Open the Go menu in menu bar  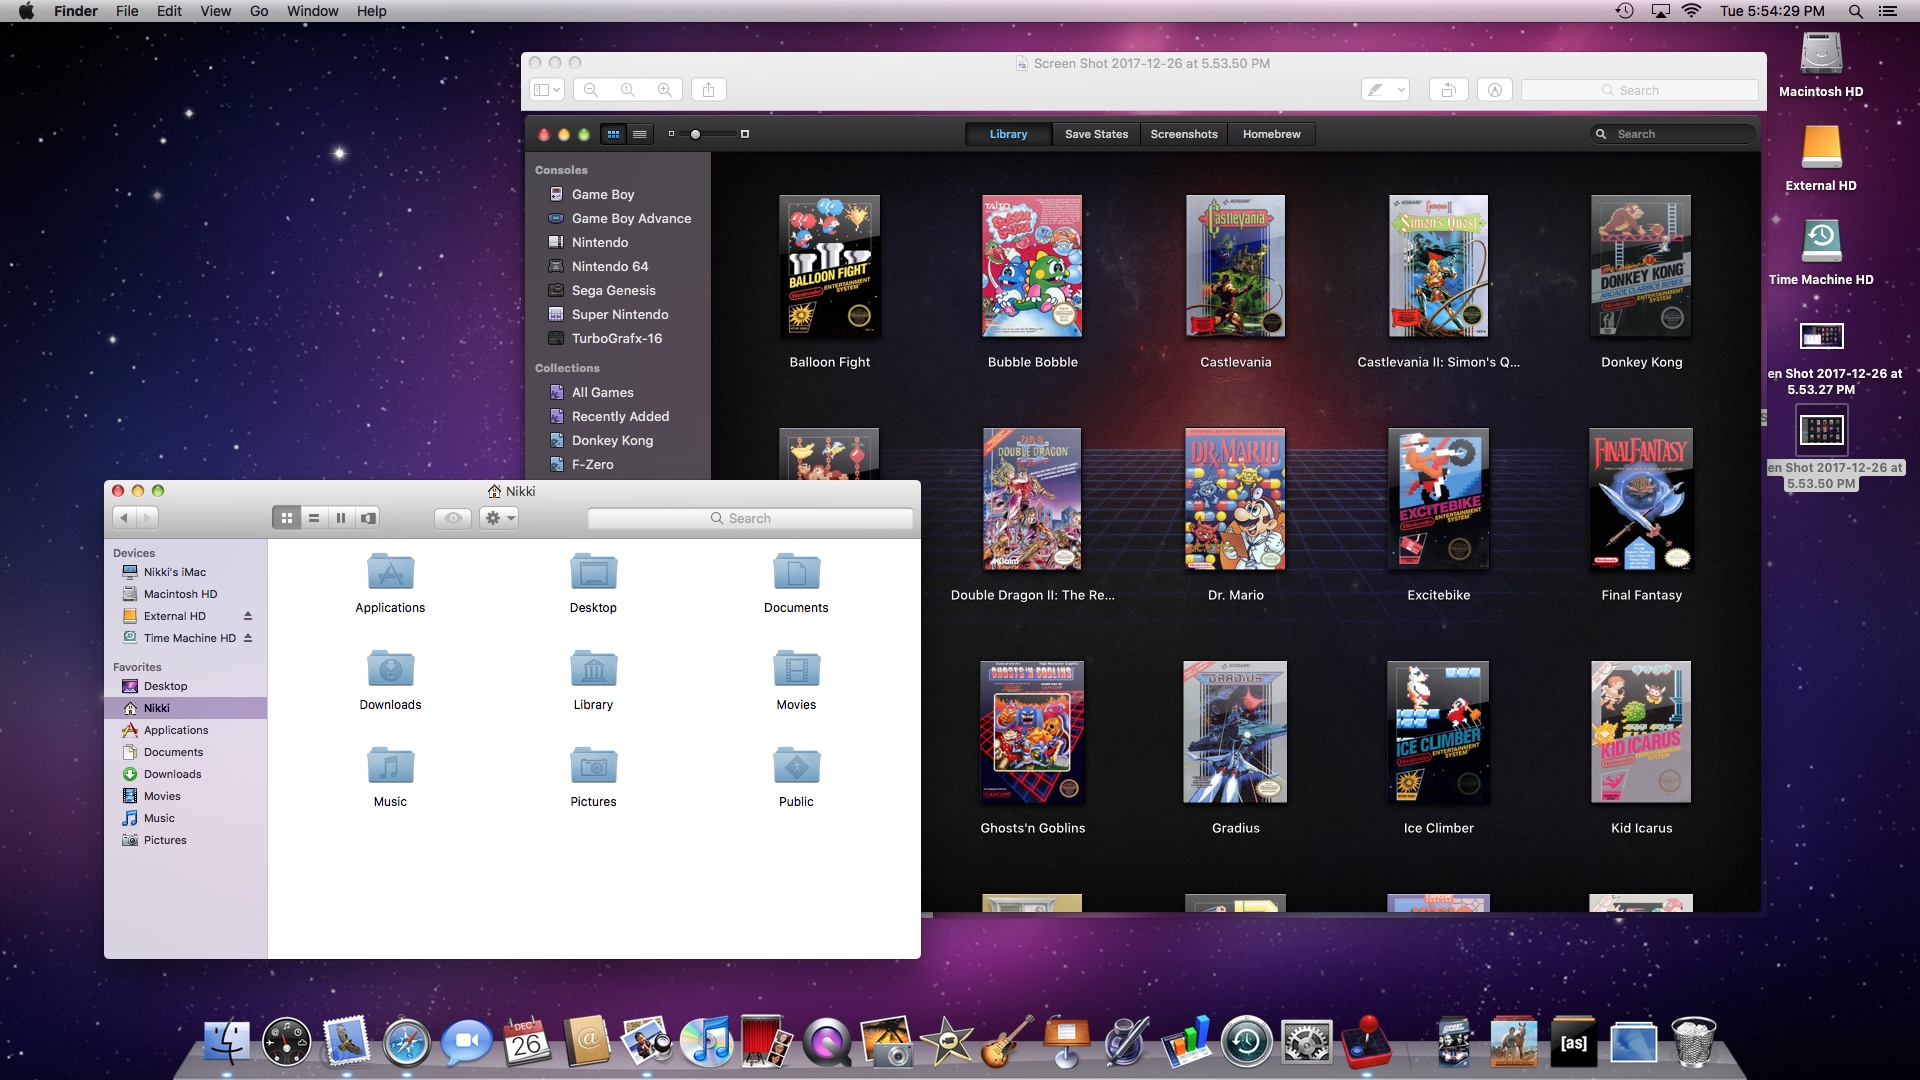(x=259, y=11)
